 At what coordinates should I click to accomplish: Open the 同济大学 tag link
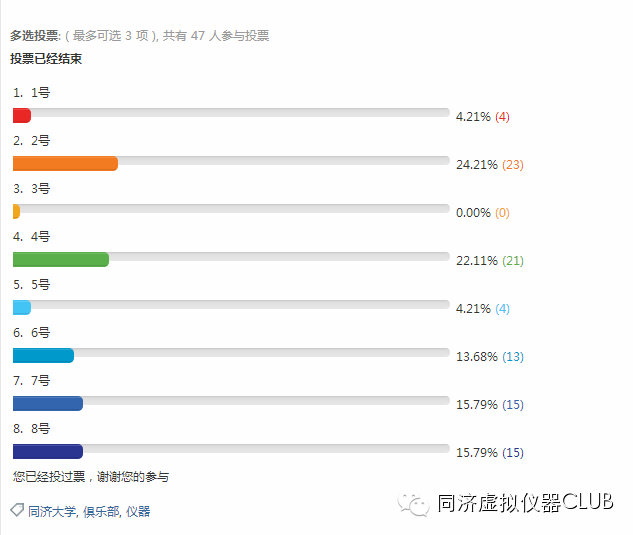tap(52, 512)
